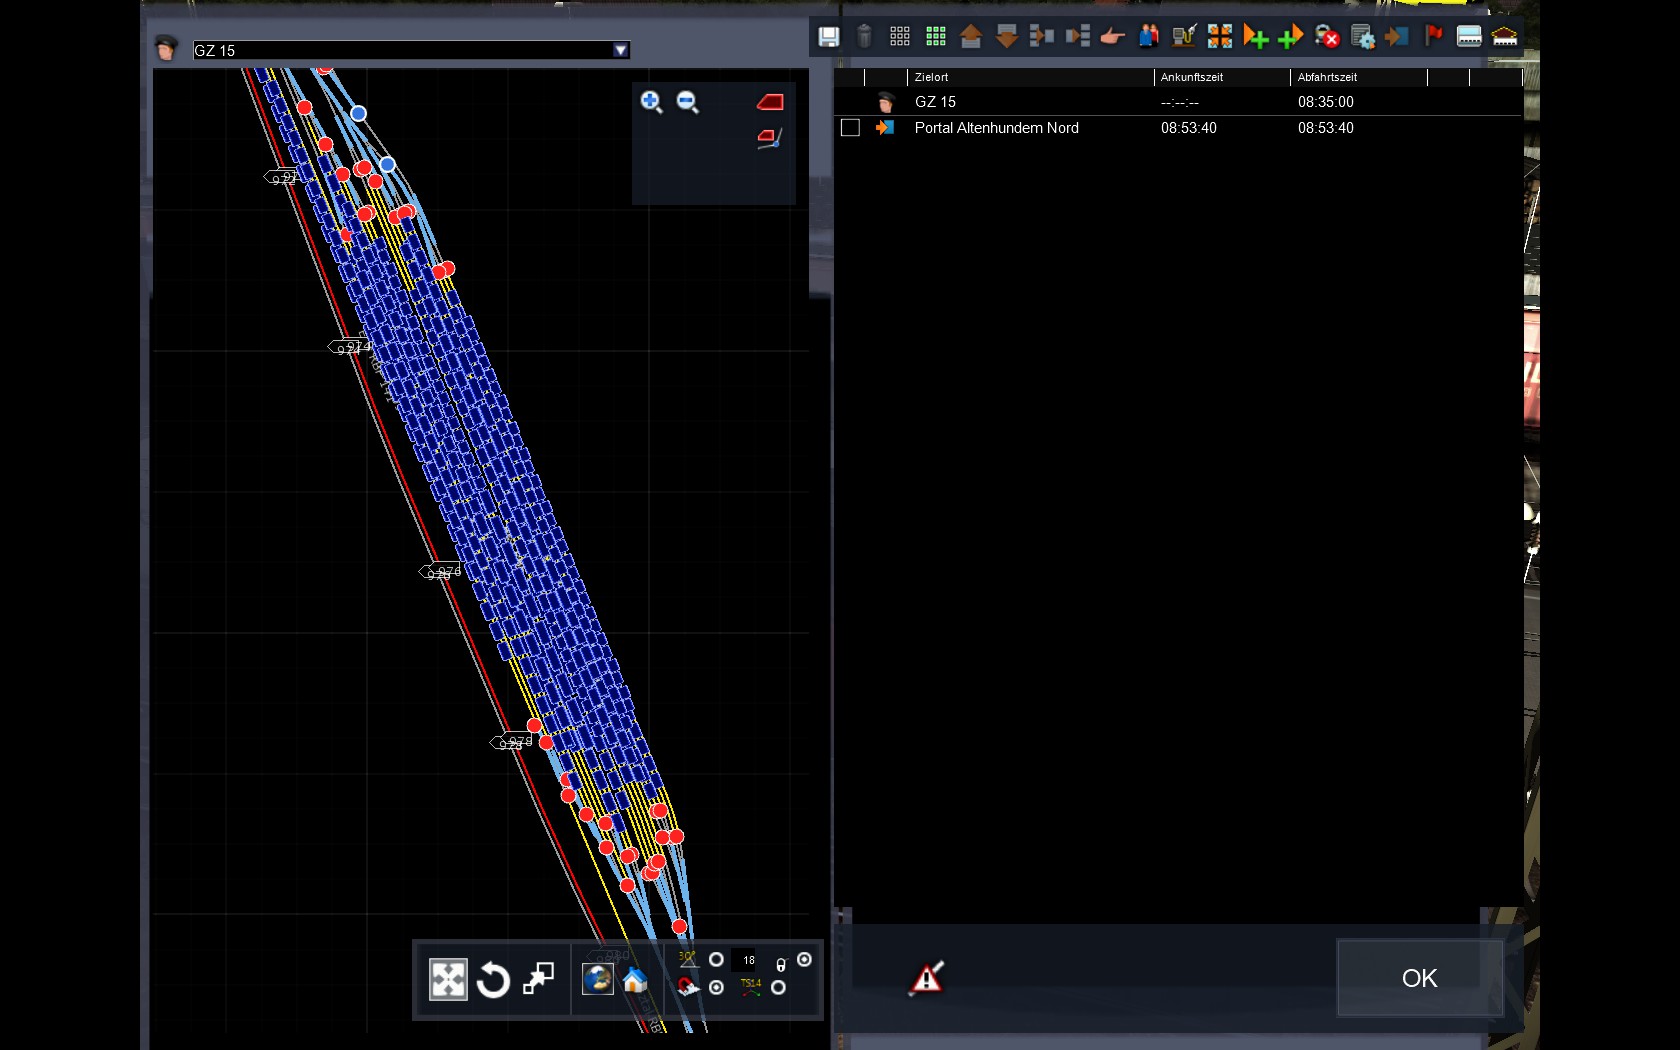
Task: Click the pointing hand icon in toolbar
Action: click(1112, 37)
